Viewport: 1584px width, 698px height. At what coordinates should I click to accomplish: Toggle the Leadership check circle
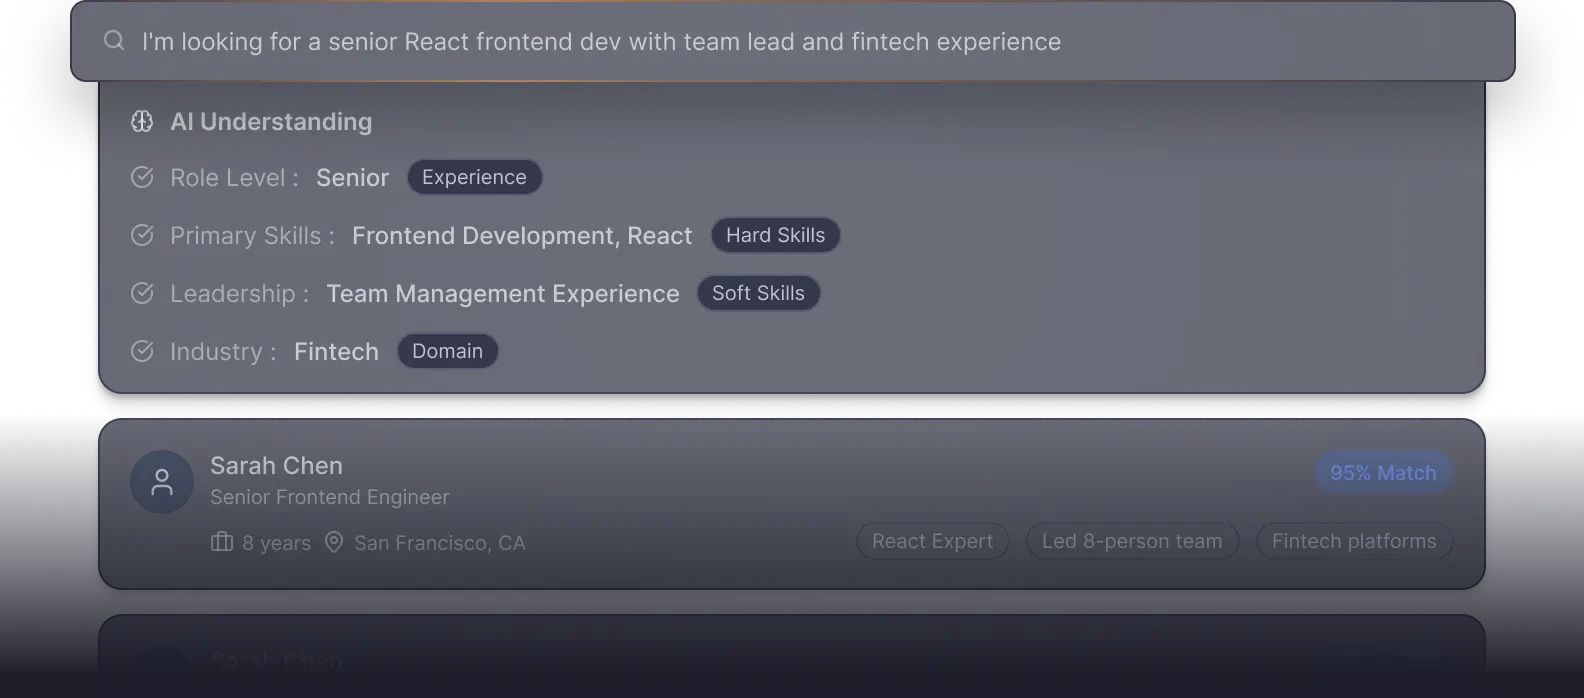[x=142, y=293]
